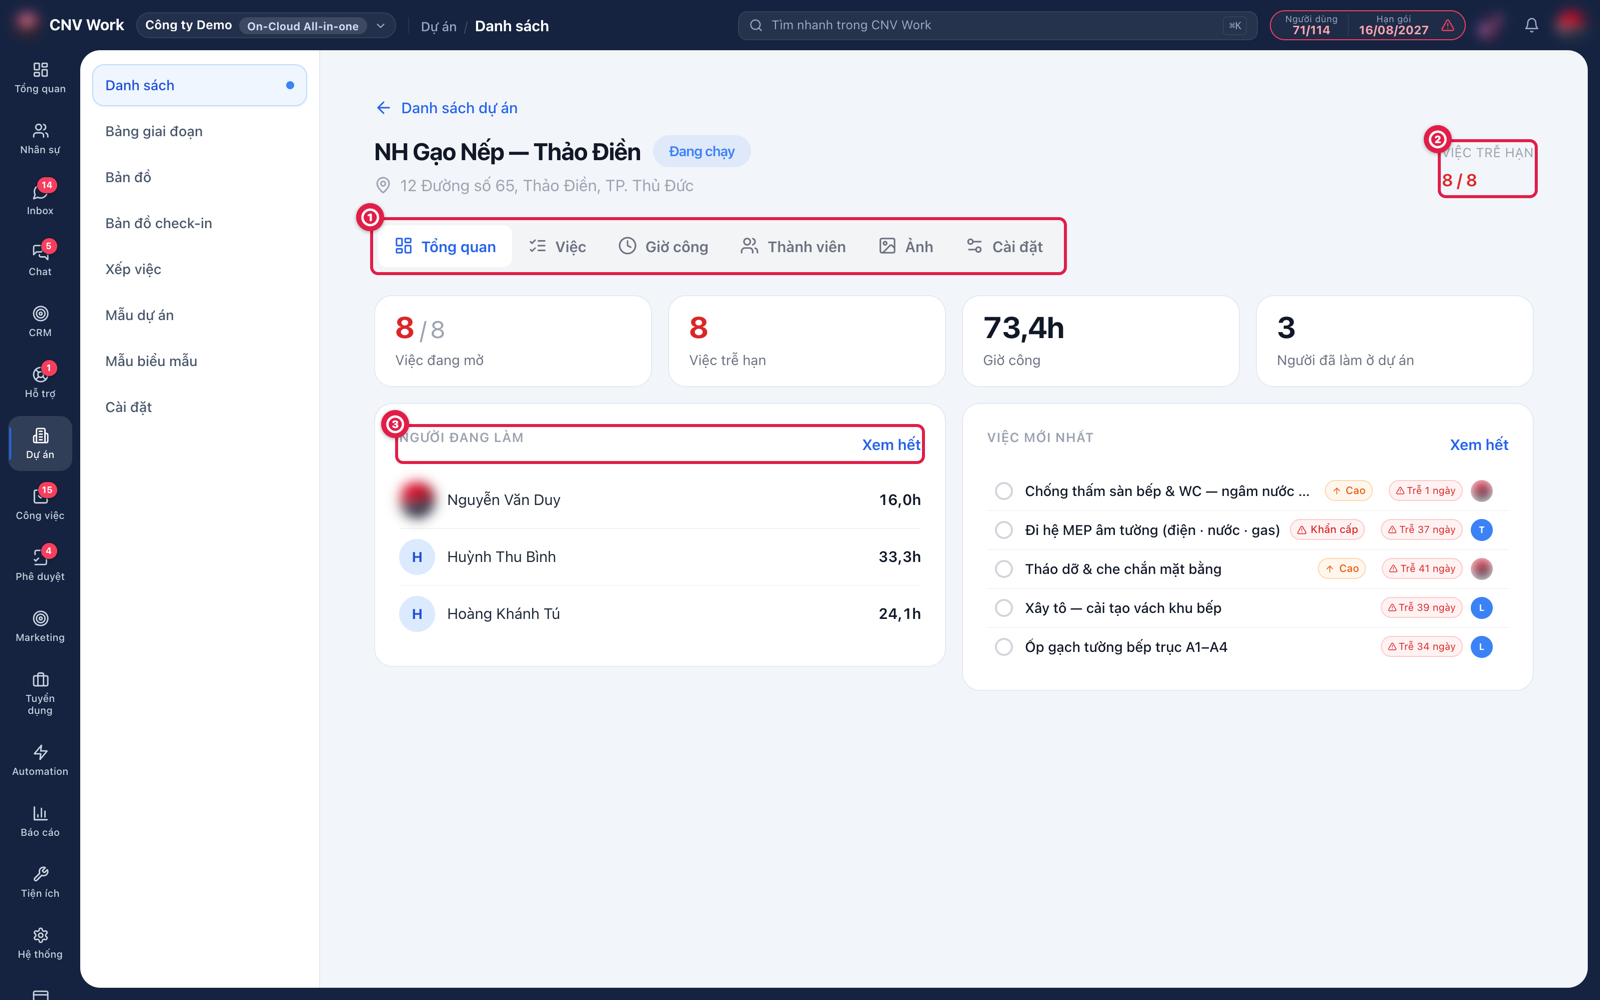The image size is (1600, 1000).
Task: Complete Xây tô cải tạo vách task
Action: tap(1004, 608)
